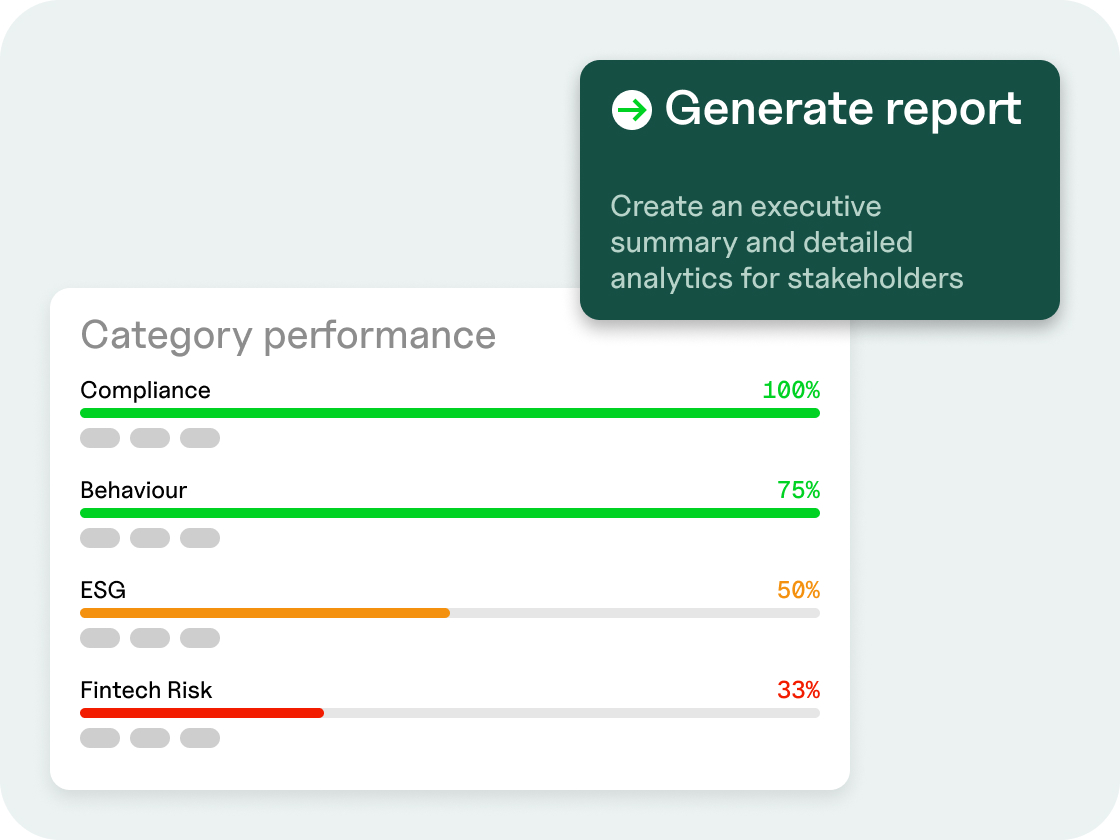Click the green arrow icon beside Generate report

point(631,109)
